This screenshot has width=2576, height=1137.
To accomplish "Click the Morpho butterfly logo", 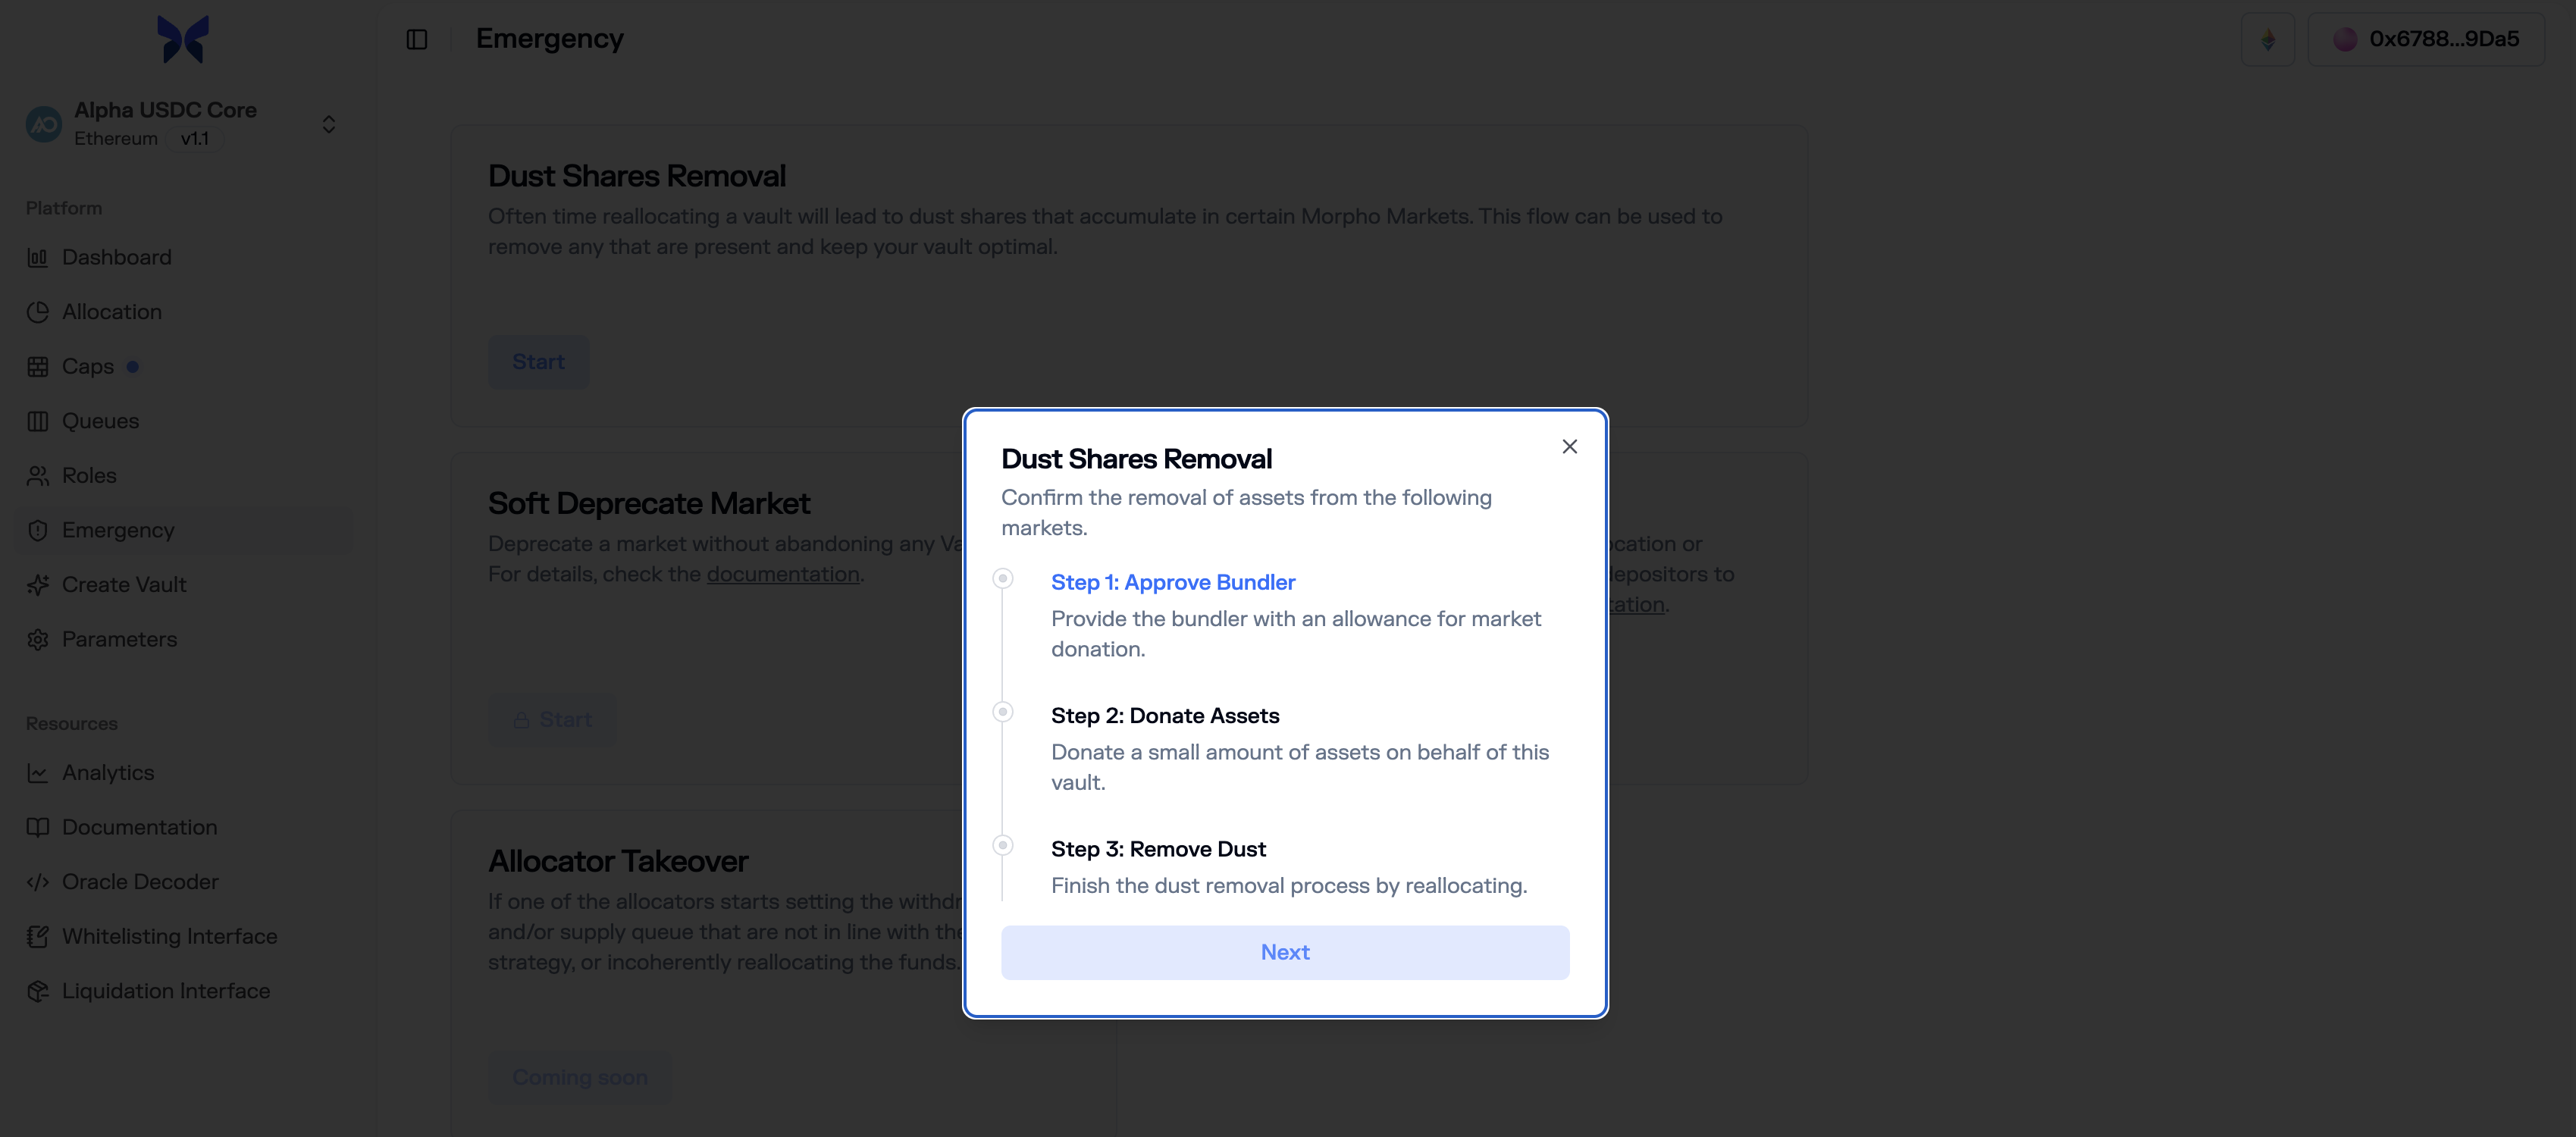I will click(183, 39).
